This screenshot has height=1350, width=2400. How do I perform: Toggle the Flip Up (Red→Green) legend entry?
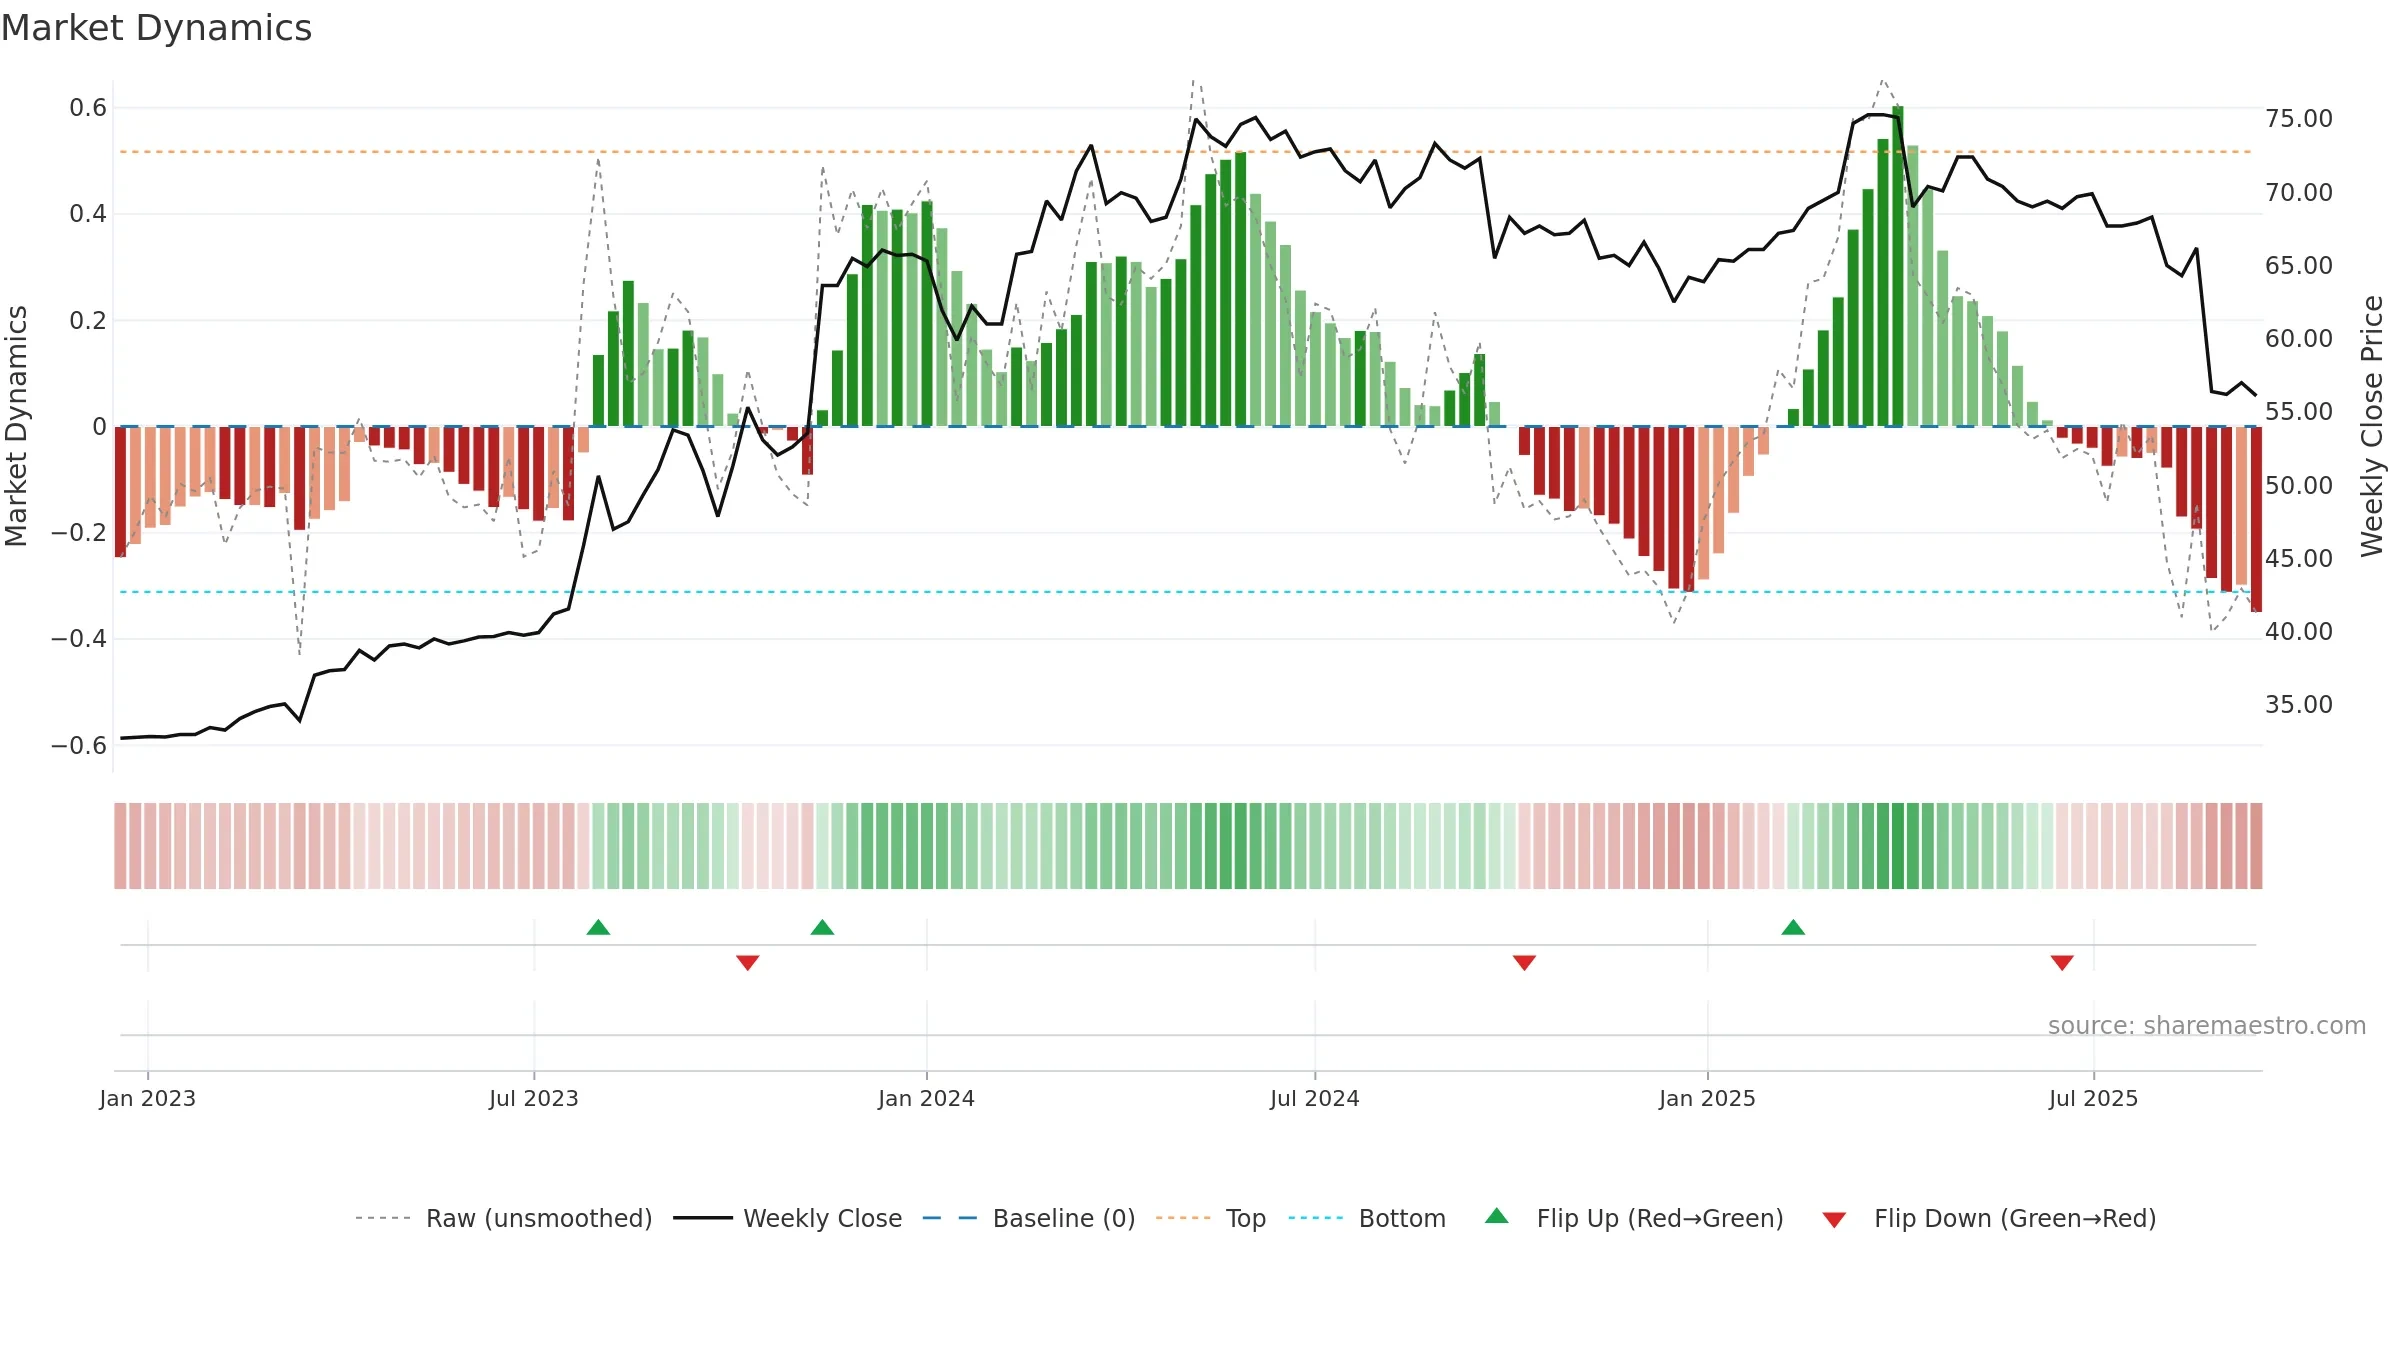1634,1218
